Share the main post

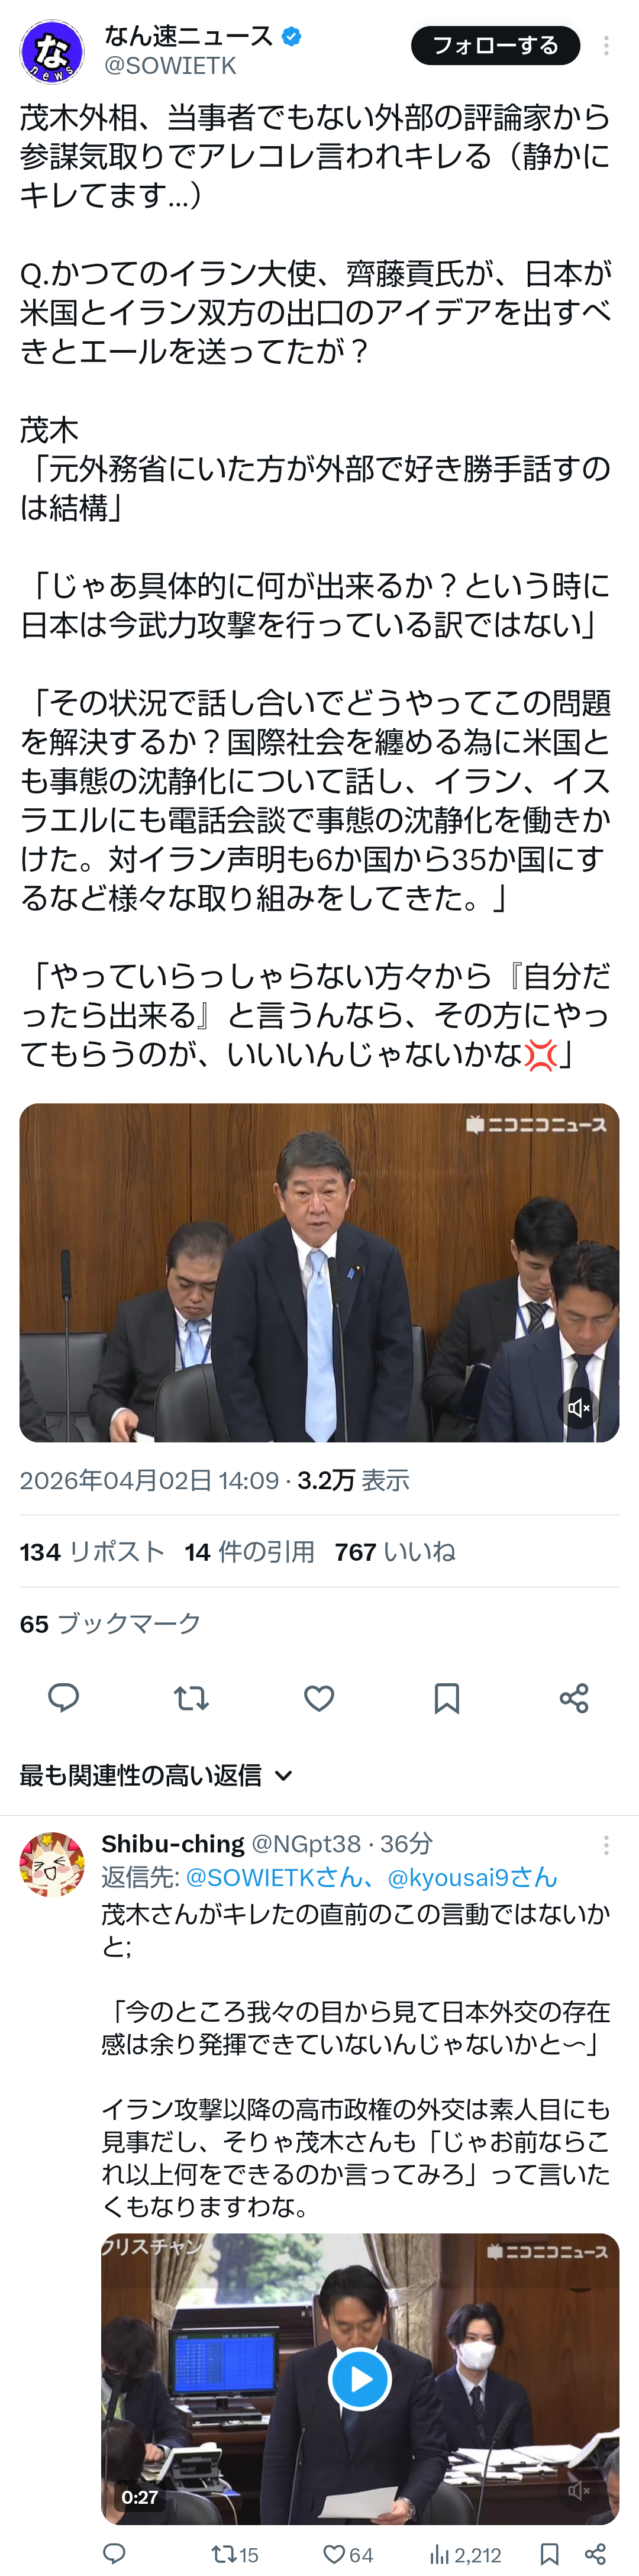coord(574,1697)
